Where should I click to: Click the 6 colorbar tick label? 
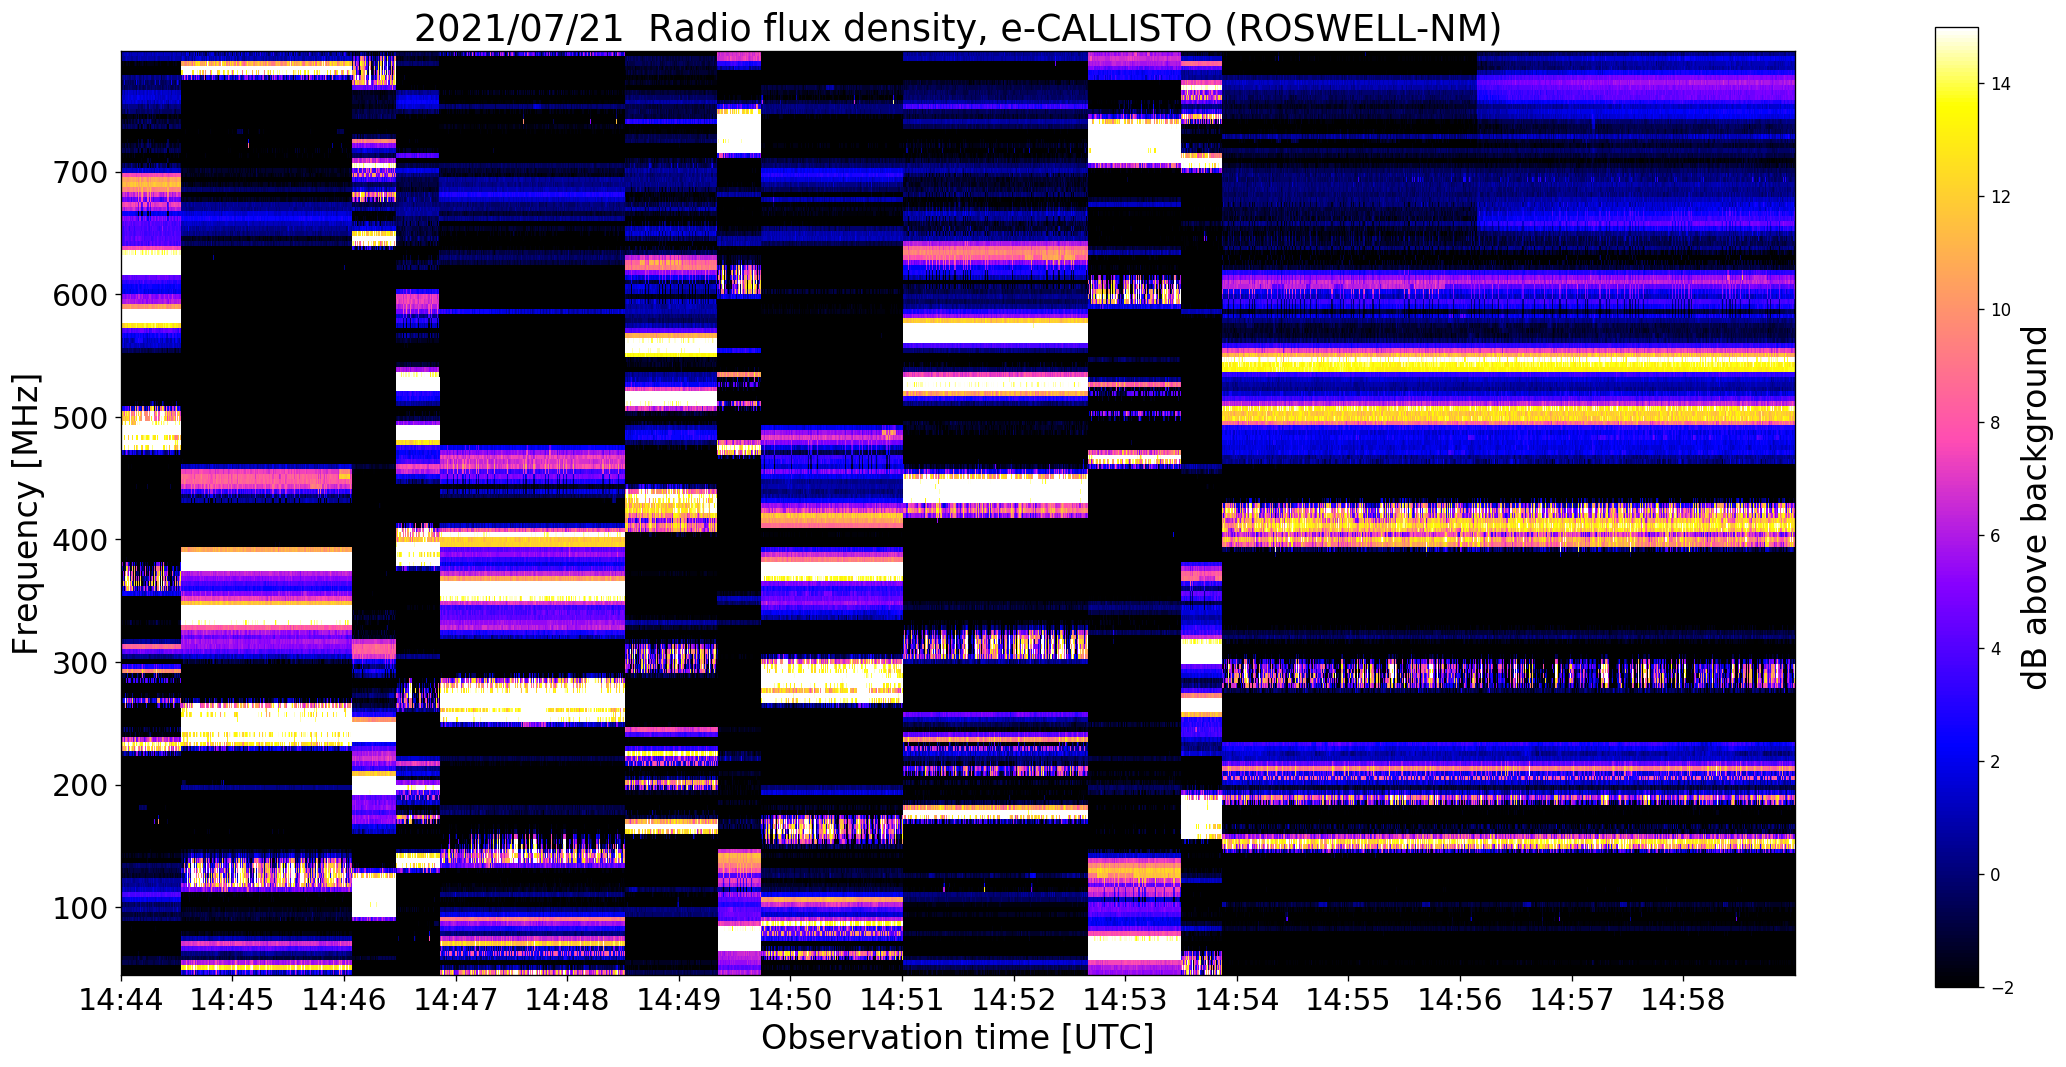[1996, 536]
